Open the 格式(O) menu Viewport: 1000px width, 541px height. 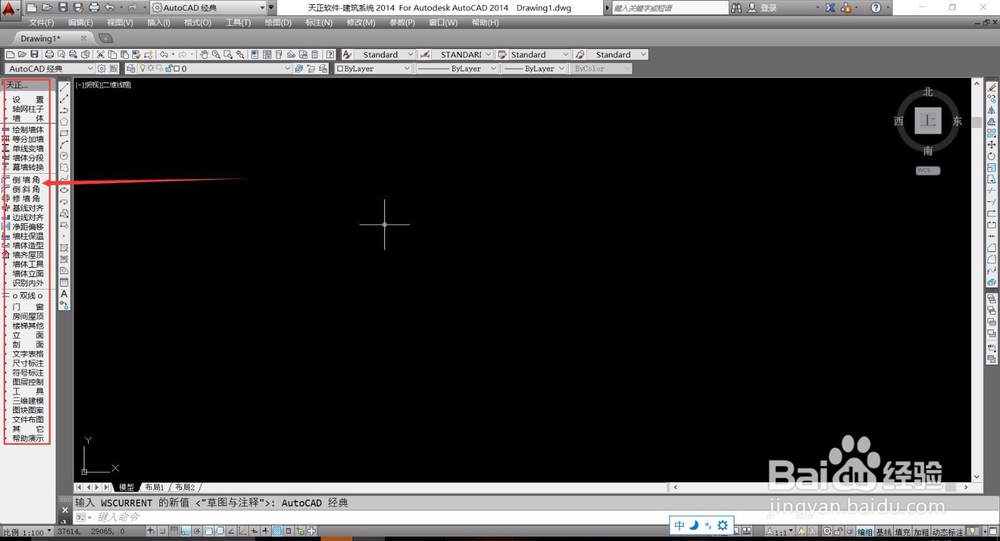pyautogui.click(x=198, y=22)
